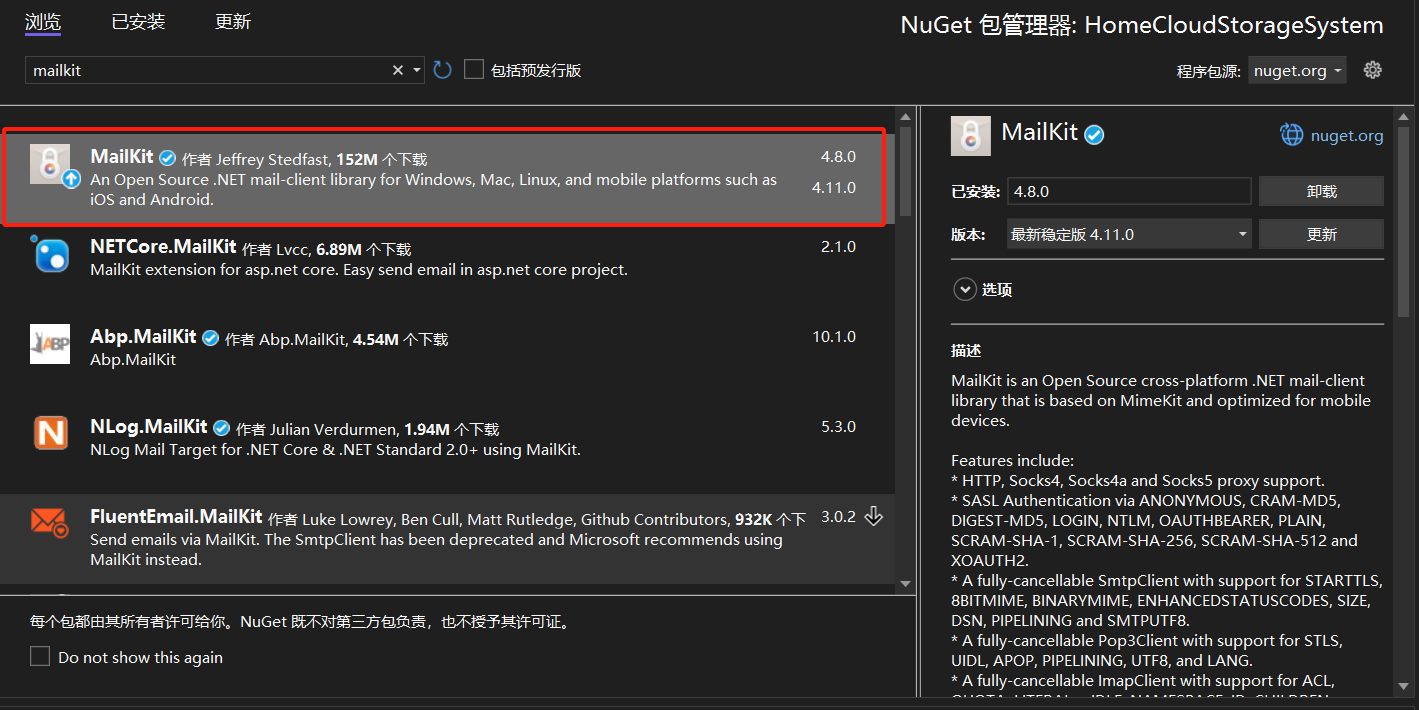The width and height of the screenshot is (1419, 710).
Task: Click the installed version 4.8.0 field
Action: 1127,191
